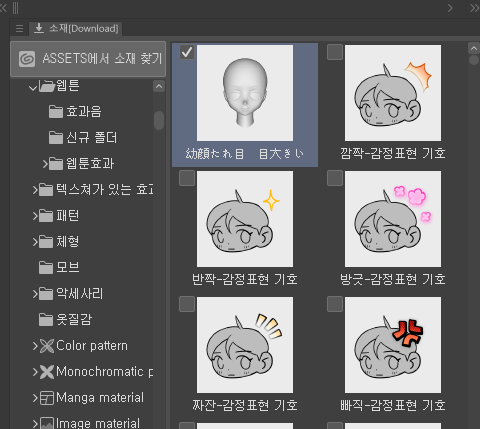Check the 방긋-감정표현 기호 checkbox
Screen dimensions: 480x429
coord(335,178)
